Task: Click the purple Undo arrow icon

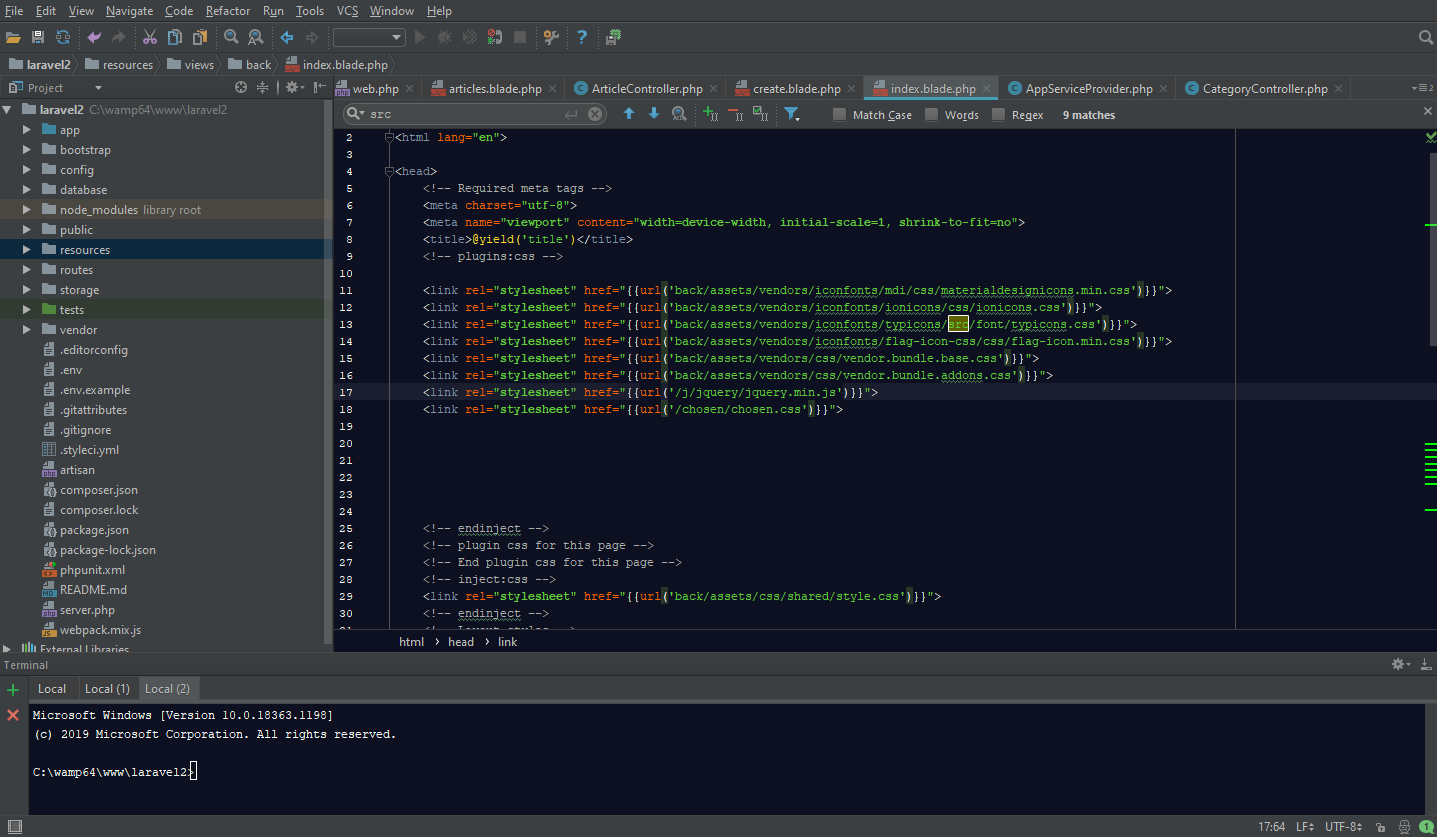Action: click(x=94, y=37)
